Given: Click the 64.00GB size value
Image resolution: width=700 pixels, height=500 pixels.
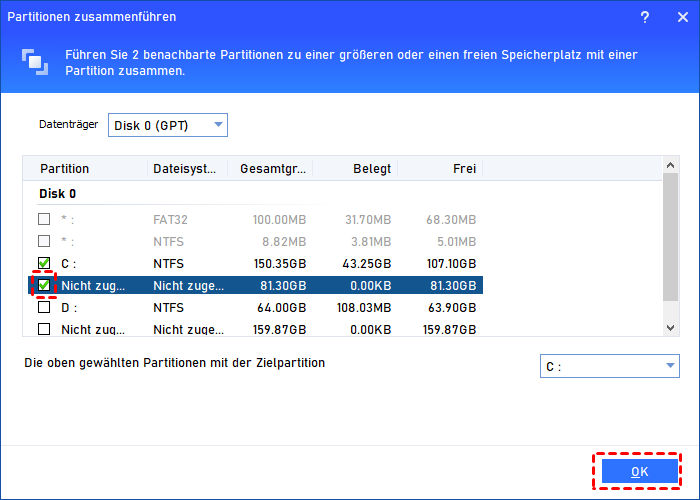Looking at the screenshot, I should coord(282,308).
